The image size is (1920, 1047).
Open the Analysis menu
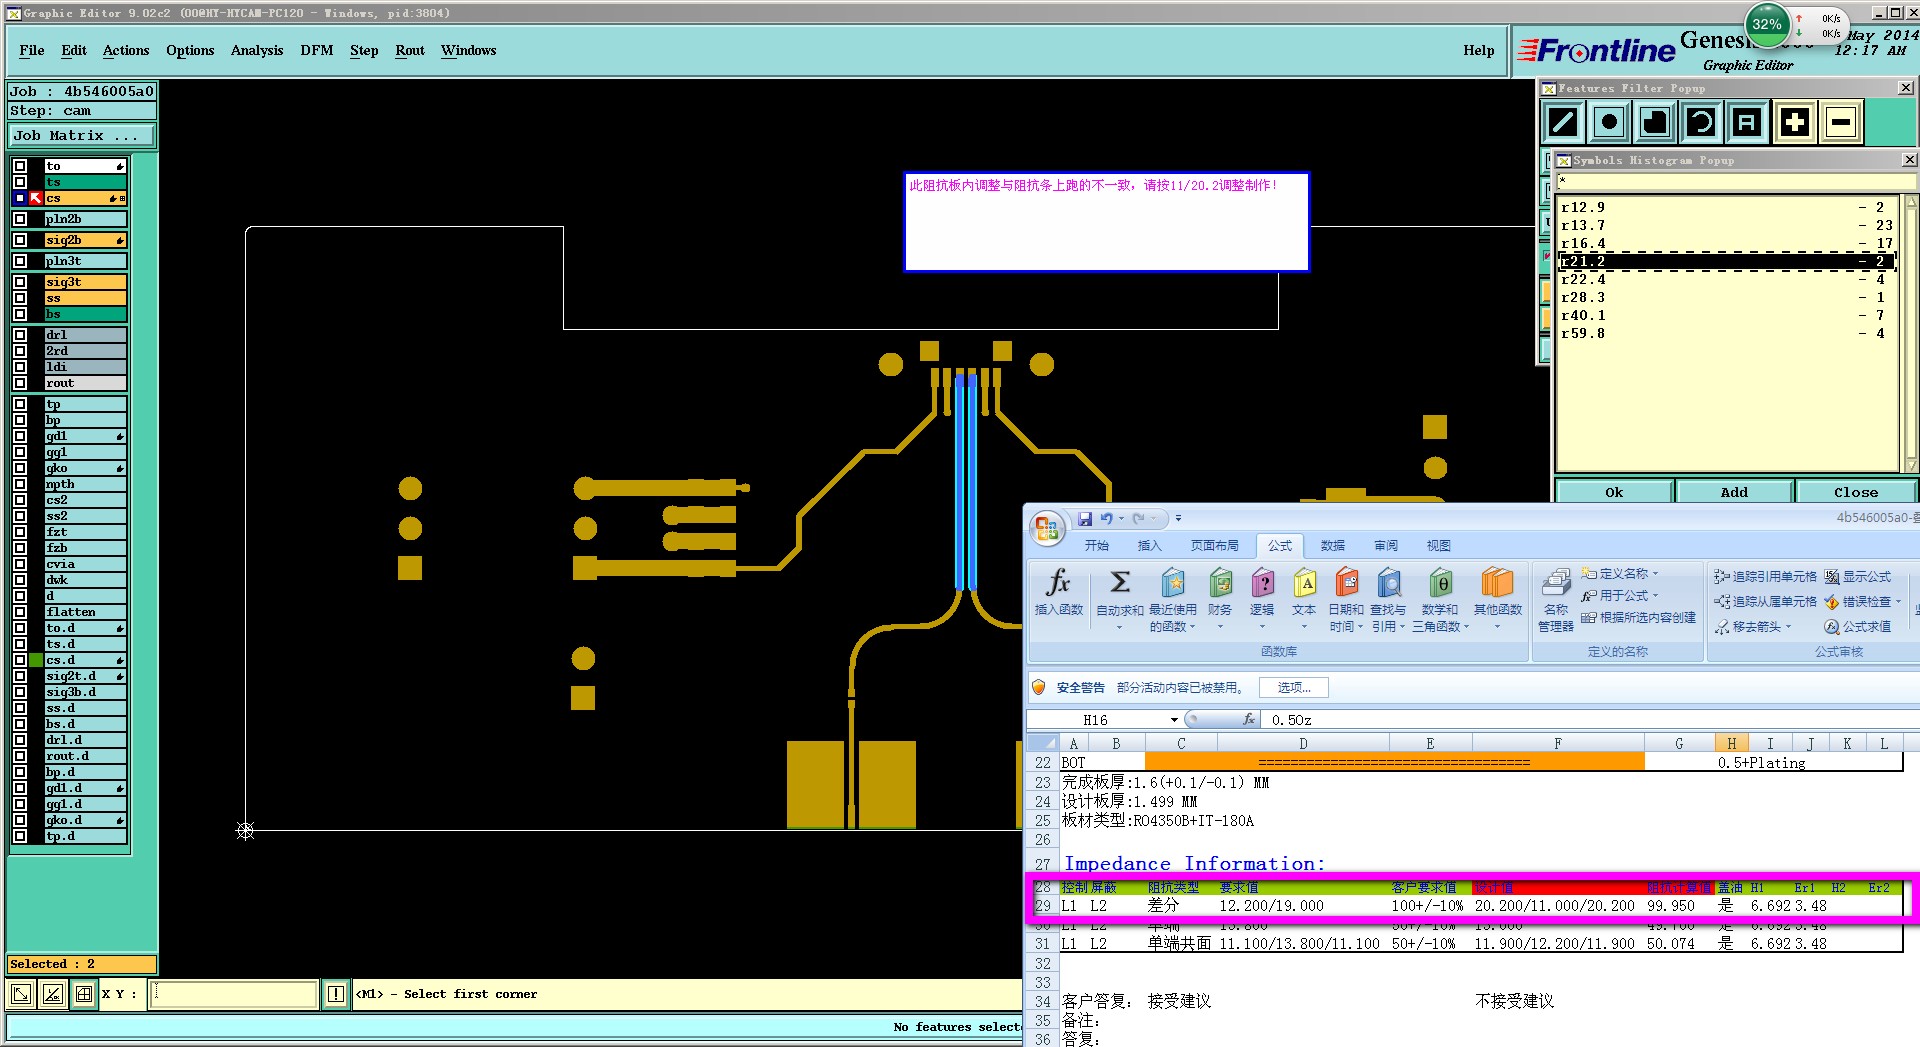[257, 51]
